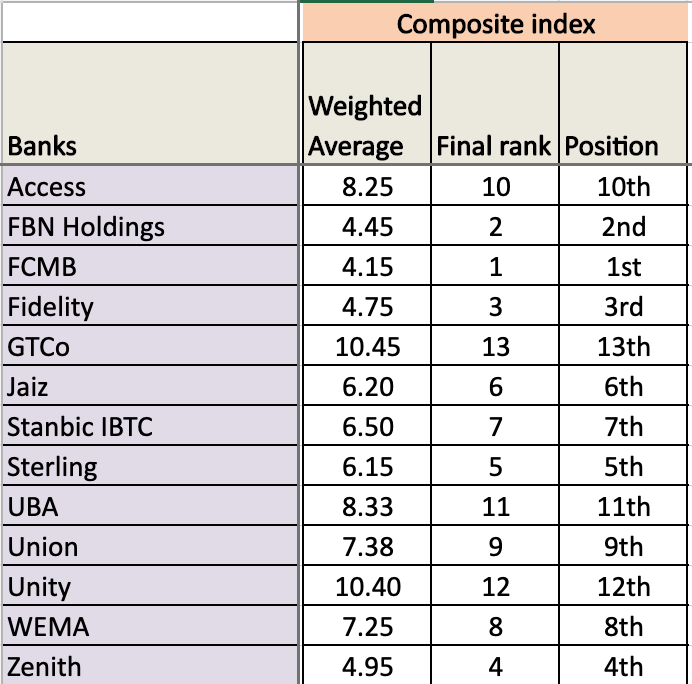This screenshot has width=692, height=684.
Task: Select Fidelity's position cell showing 3rd
Action: point(623,307)
